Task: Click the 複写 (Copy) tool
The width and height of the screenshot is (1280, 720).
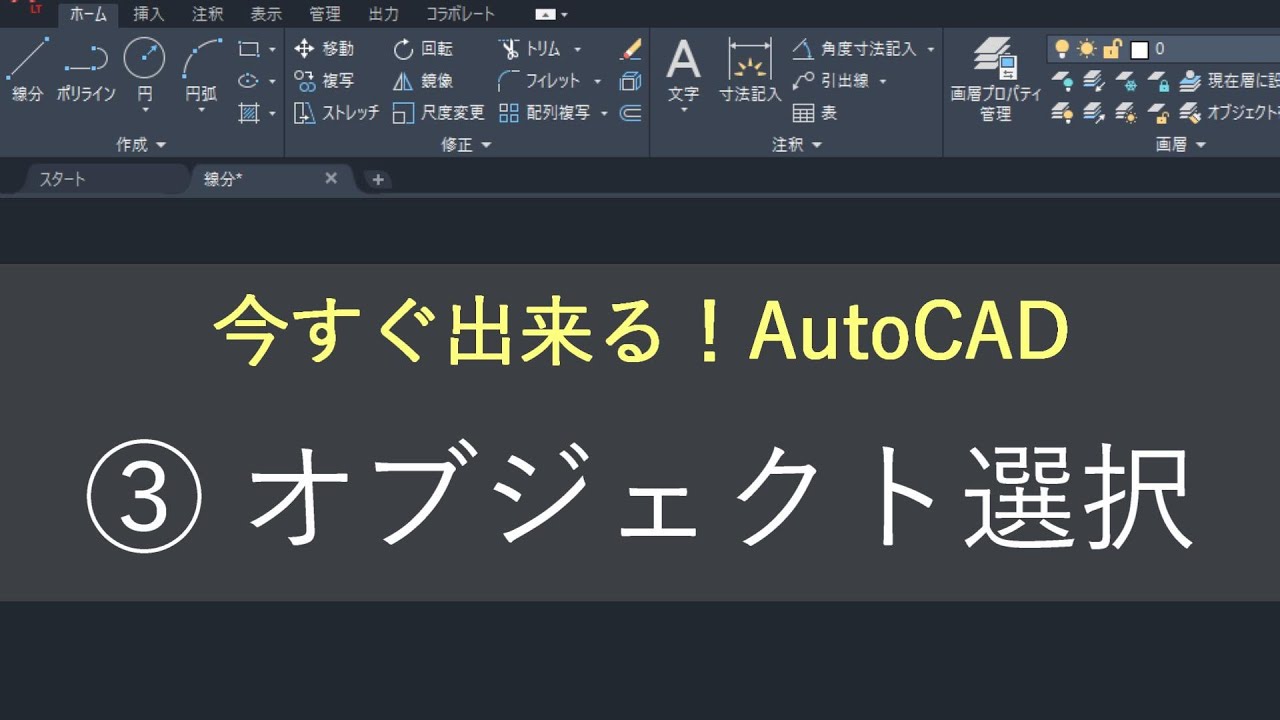Action: click(x=324, y=81)
